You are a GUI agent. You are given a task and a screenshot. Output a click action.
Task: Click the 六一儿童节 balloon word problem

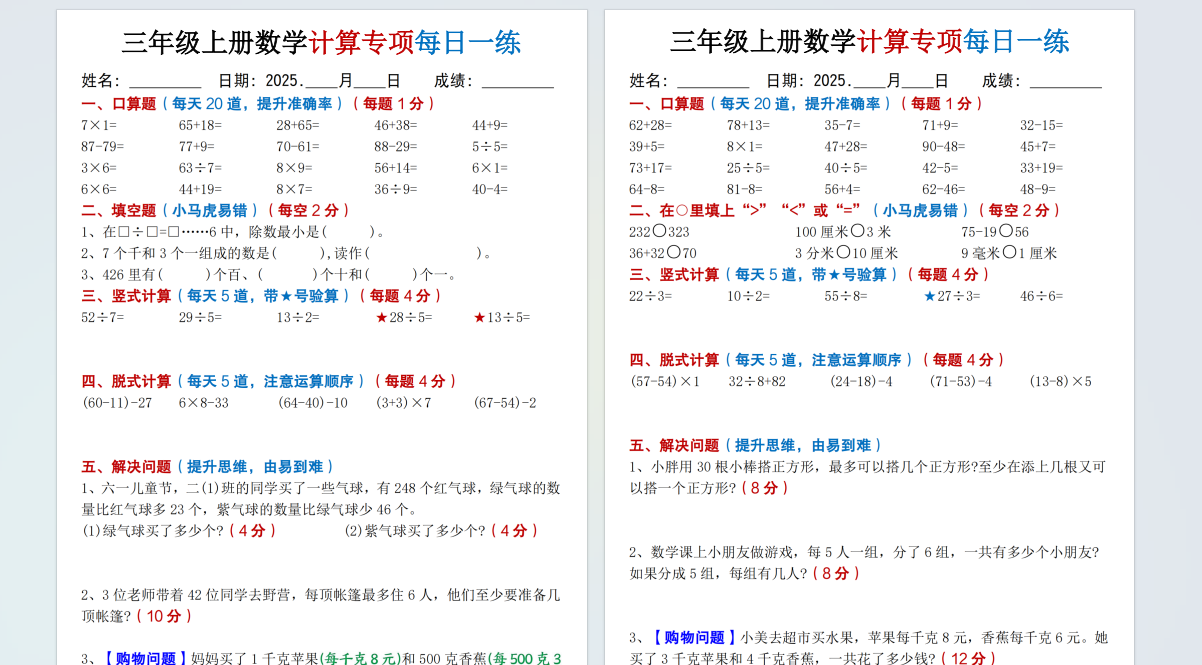320,498
